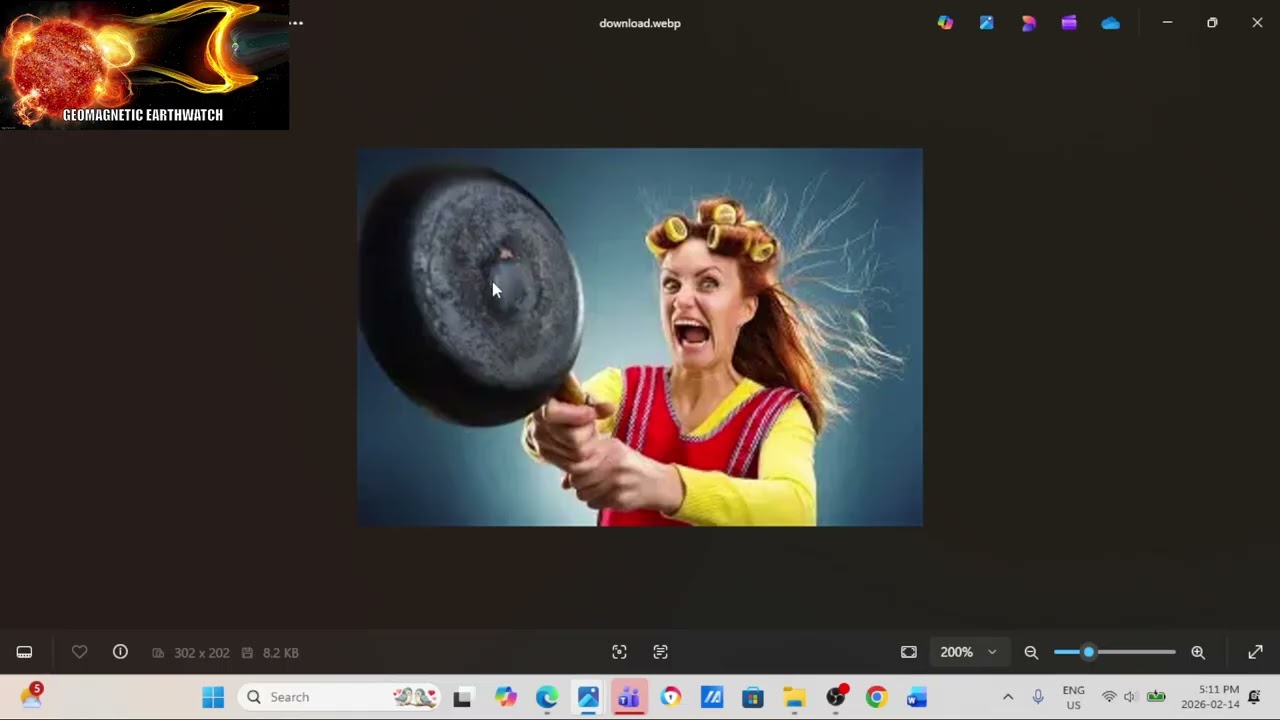
Task: Click the 302 x 202 image dimensions
Action: click(x=201, y=653)
